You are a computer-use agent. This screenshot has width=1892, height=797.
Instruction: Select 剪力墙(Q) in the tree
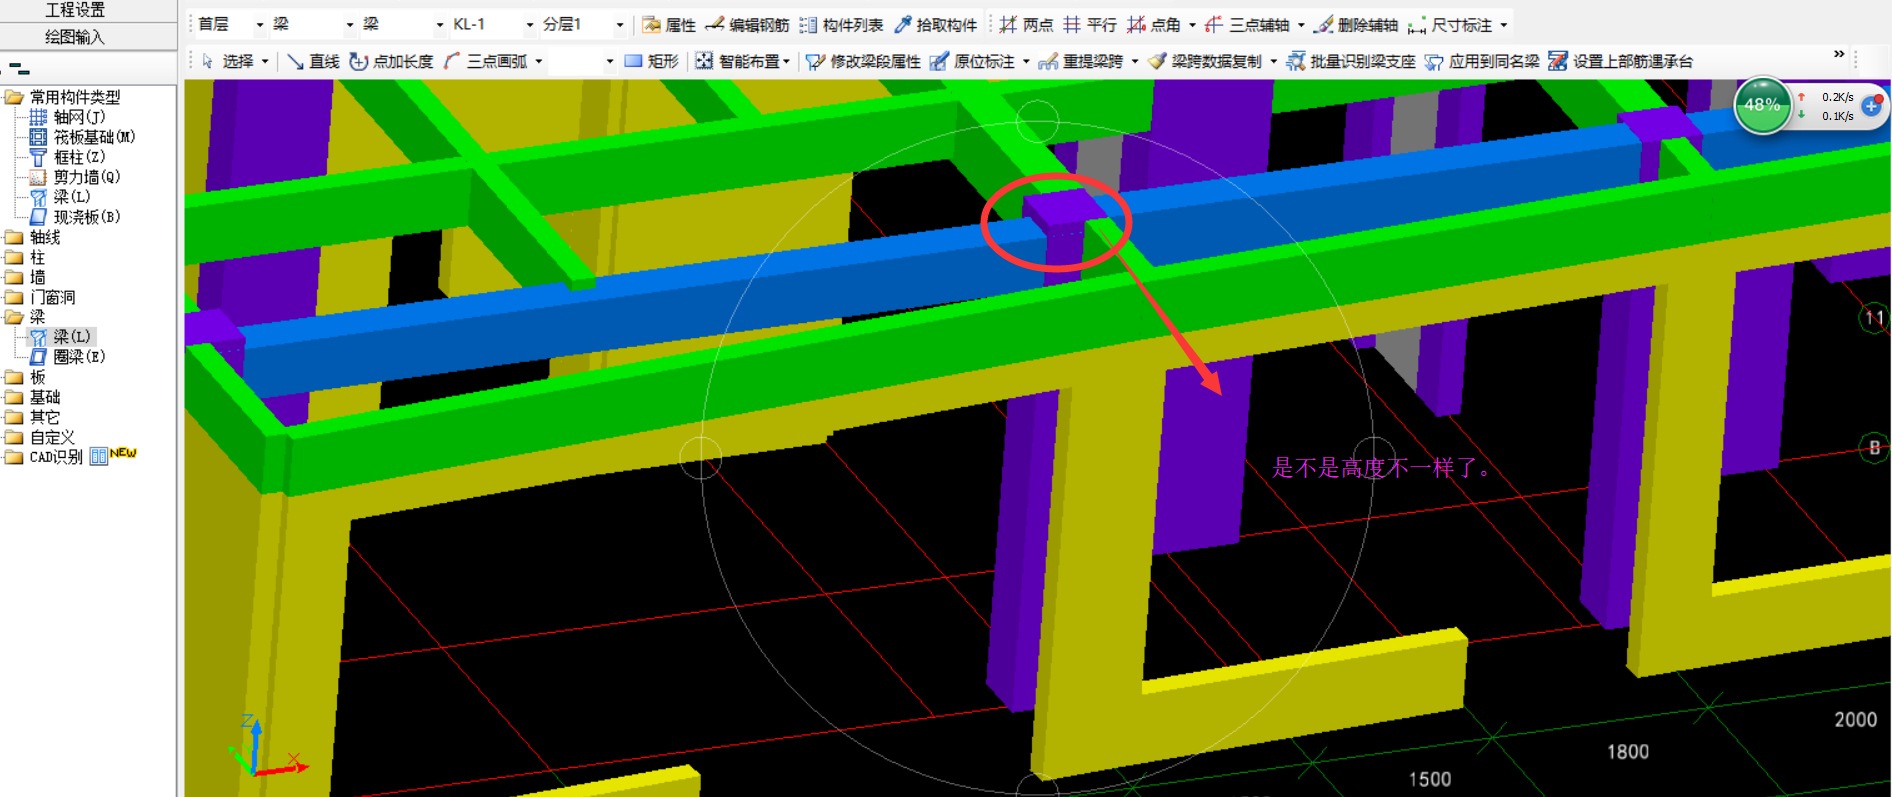coord(75,177)
